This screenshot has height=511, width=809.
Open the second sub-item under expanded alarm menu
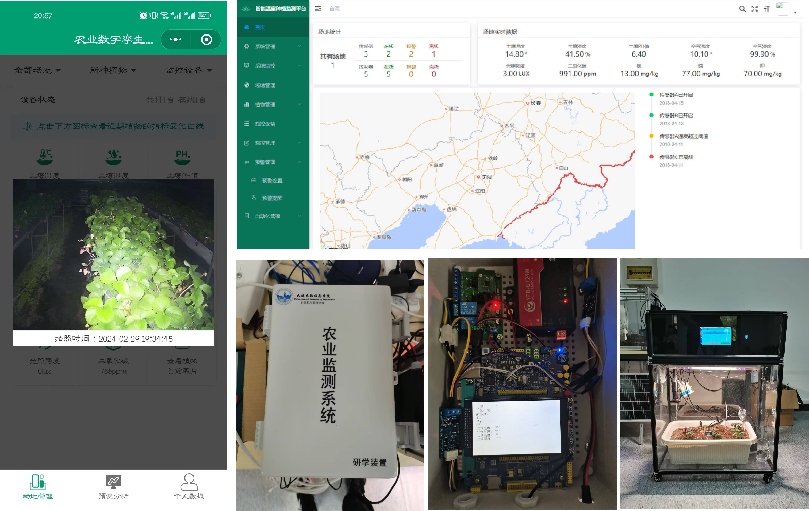(x=273, y=198)
